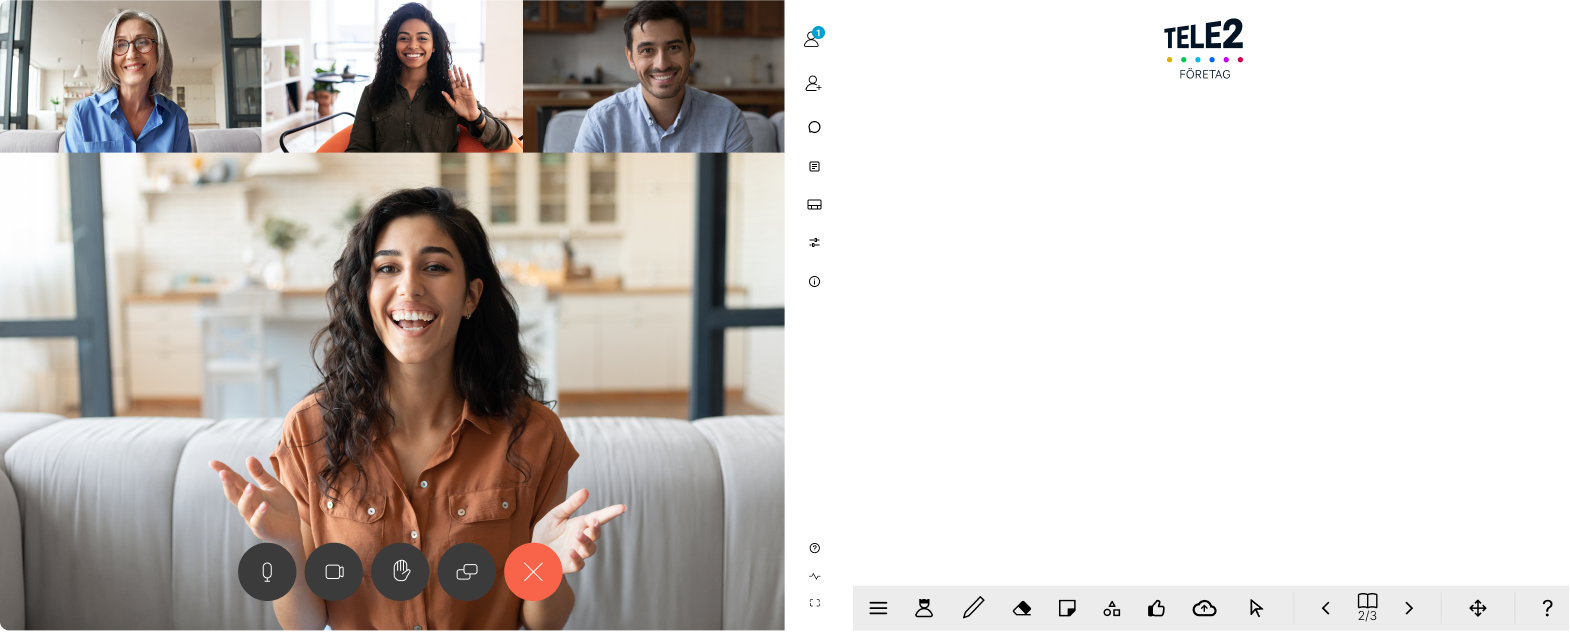Open the whiteboard hamburger menu
The image size is (1570, 635).
point(878,608)
